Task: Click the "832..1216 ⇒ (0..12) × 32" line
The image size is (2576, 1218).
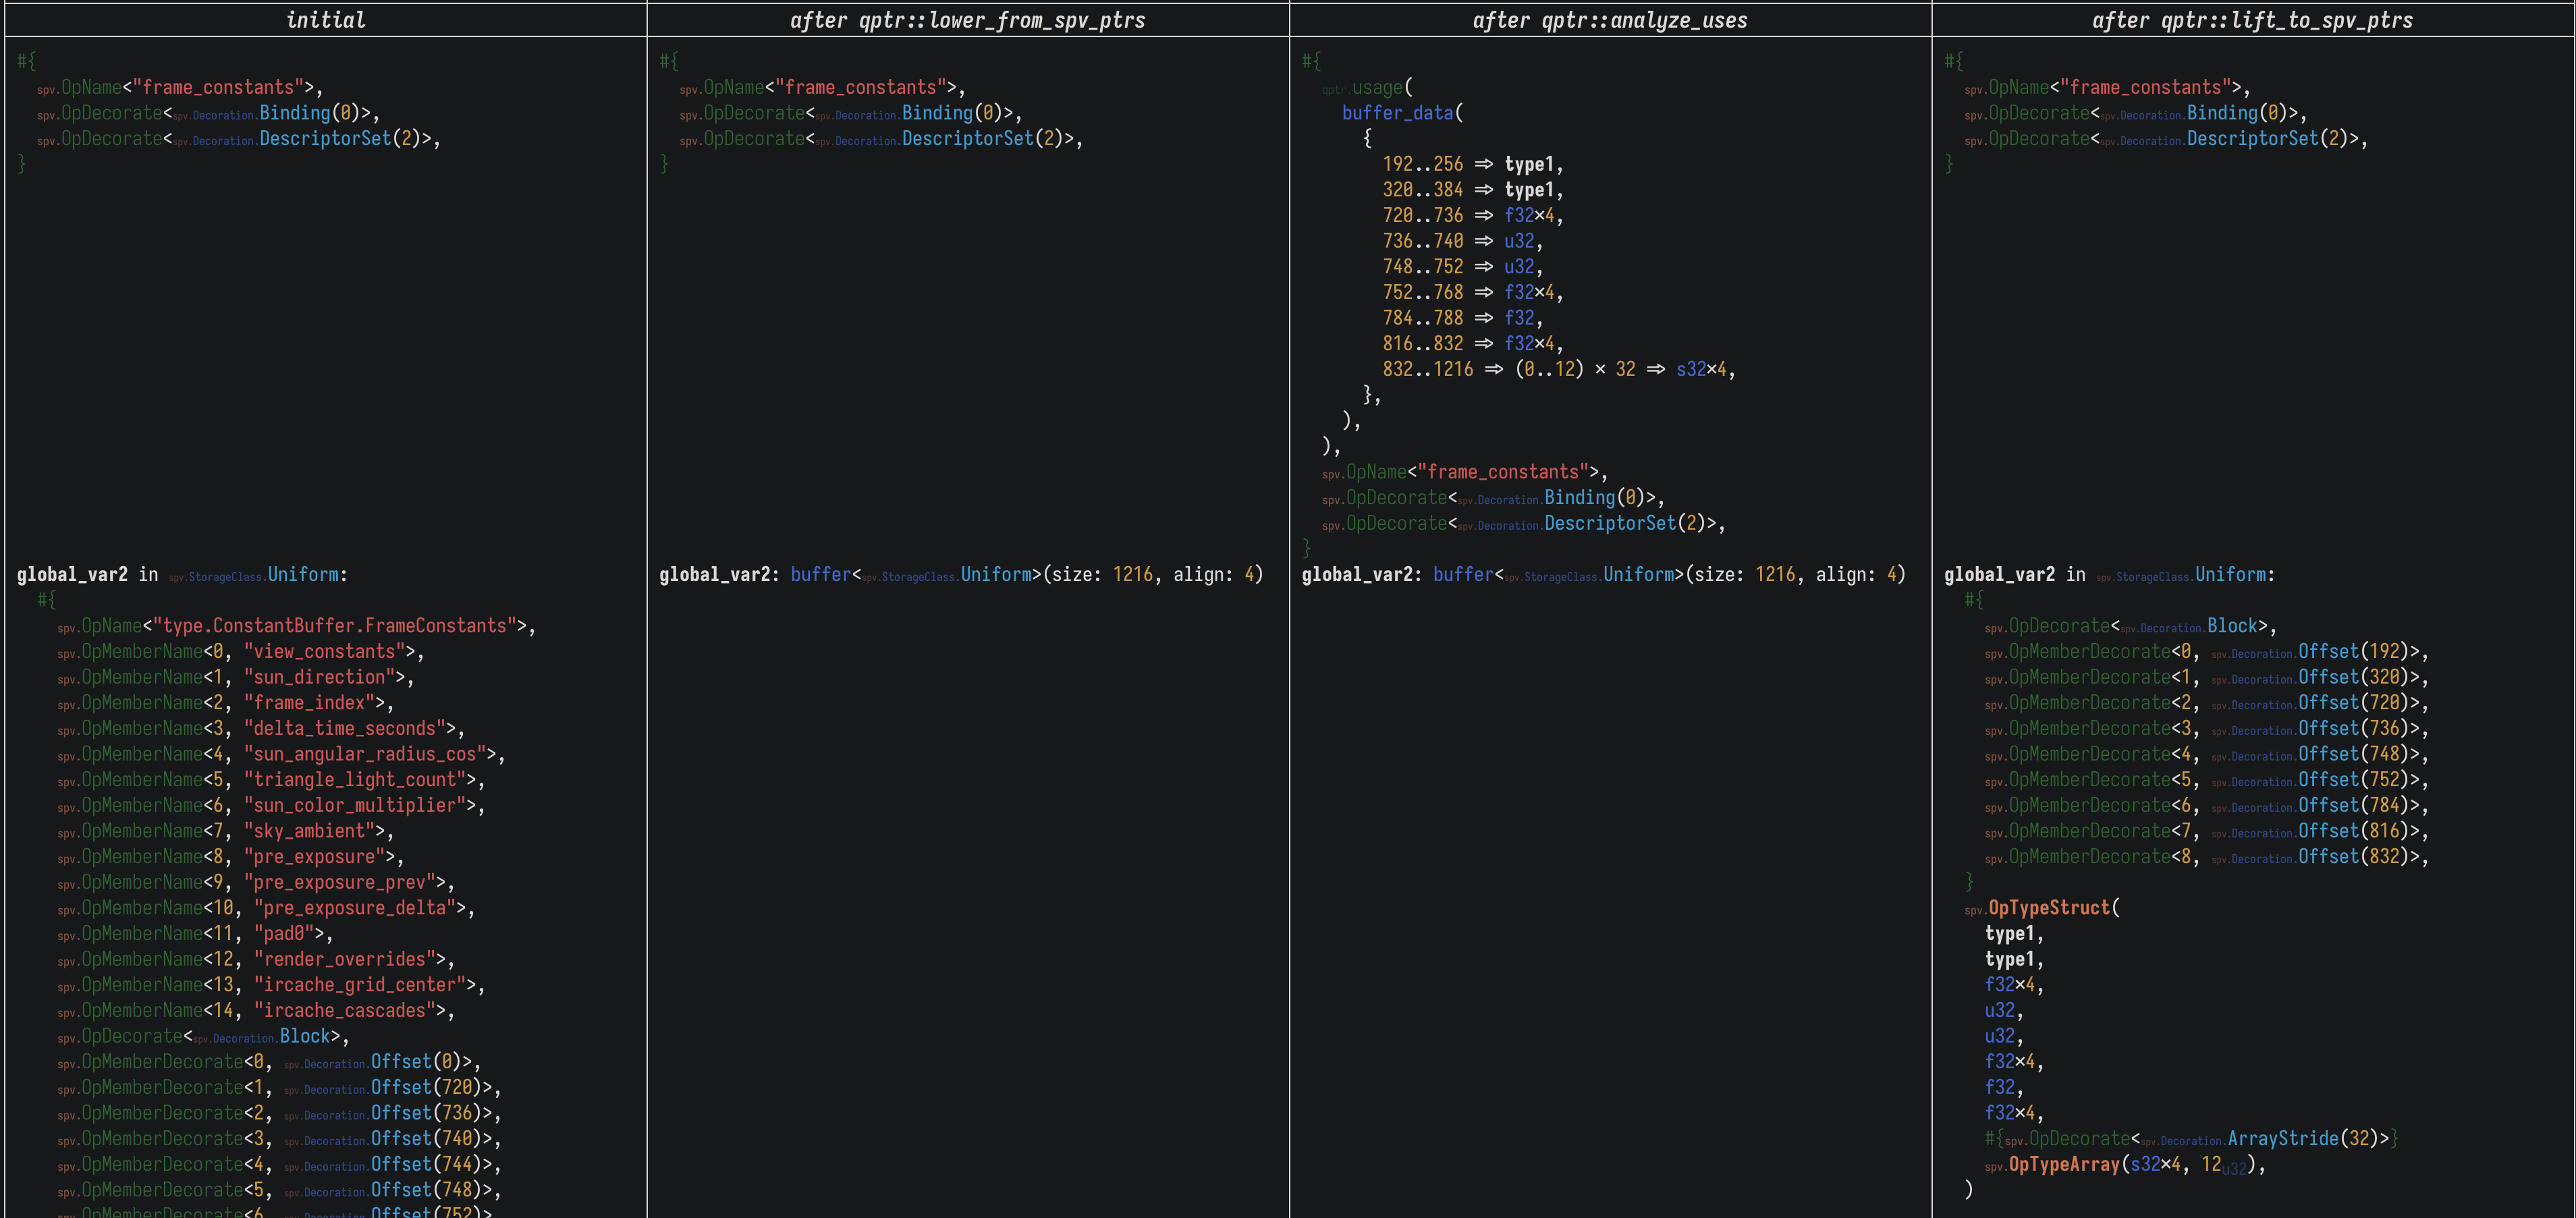Action: 1559,370
